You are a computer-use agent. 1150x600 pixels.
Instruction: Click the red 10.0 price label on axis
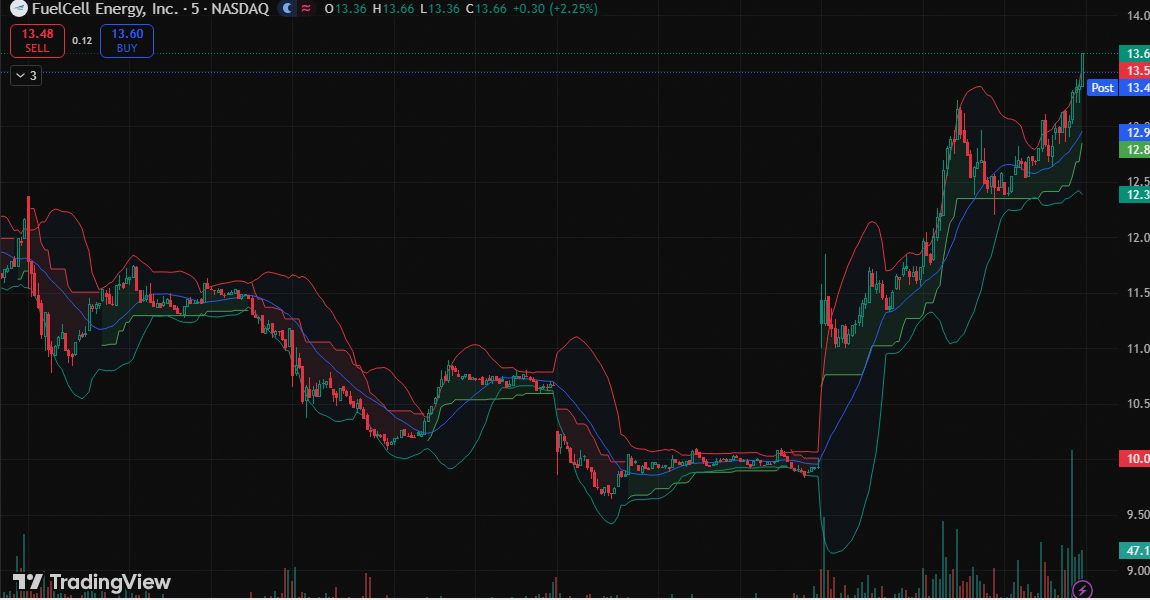pos(1135,458)
